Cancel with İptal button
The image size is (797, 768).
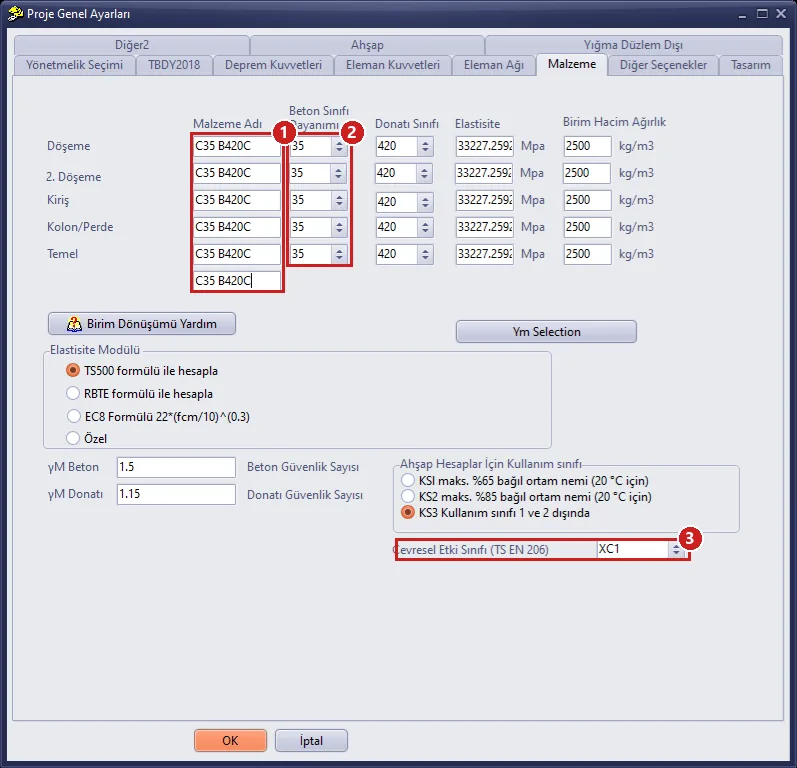coord(311,741)
